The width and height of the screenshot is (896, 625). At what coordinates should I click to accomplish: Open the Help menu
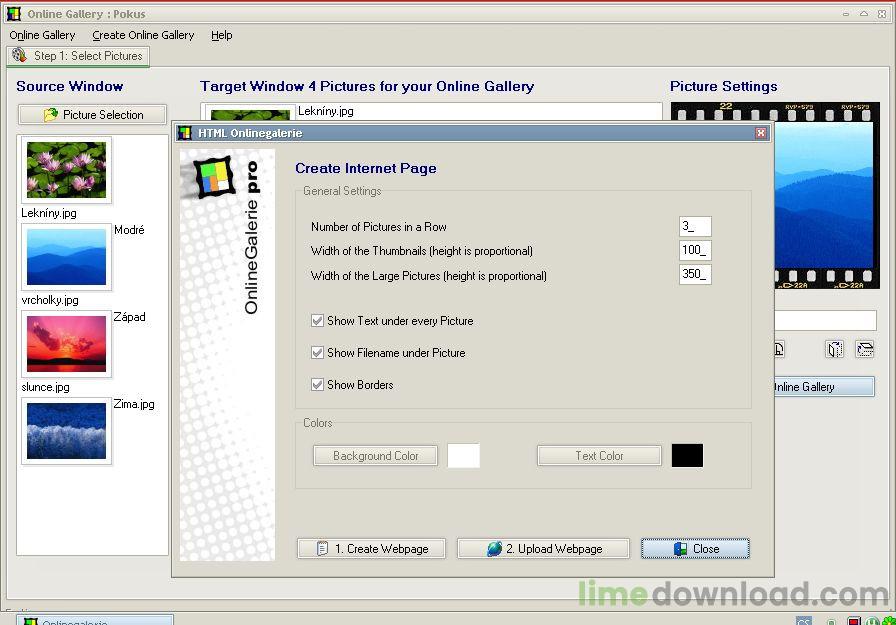click(x=221, y=35)
